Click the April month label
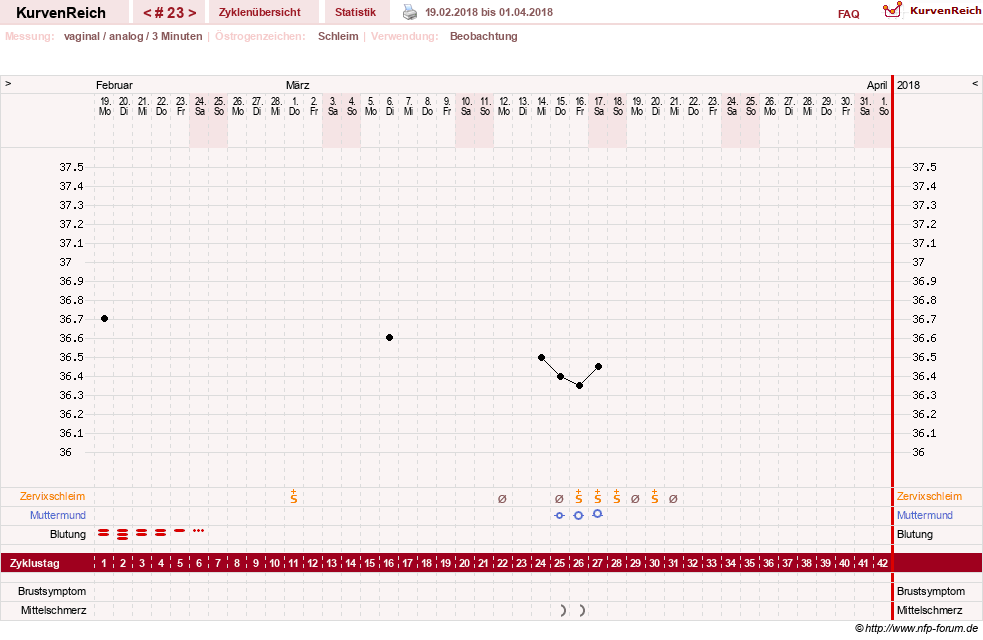983x640 pixels. click(877, 85)
